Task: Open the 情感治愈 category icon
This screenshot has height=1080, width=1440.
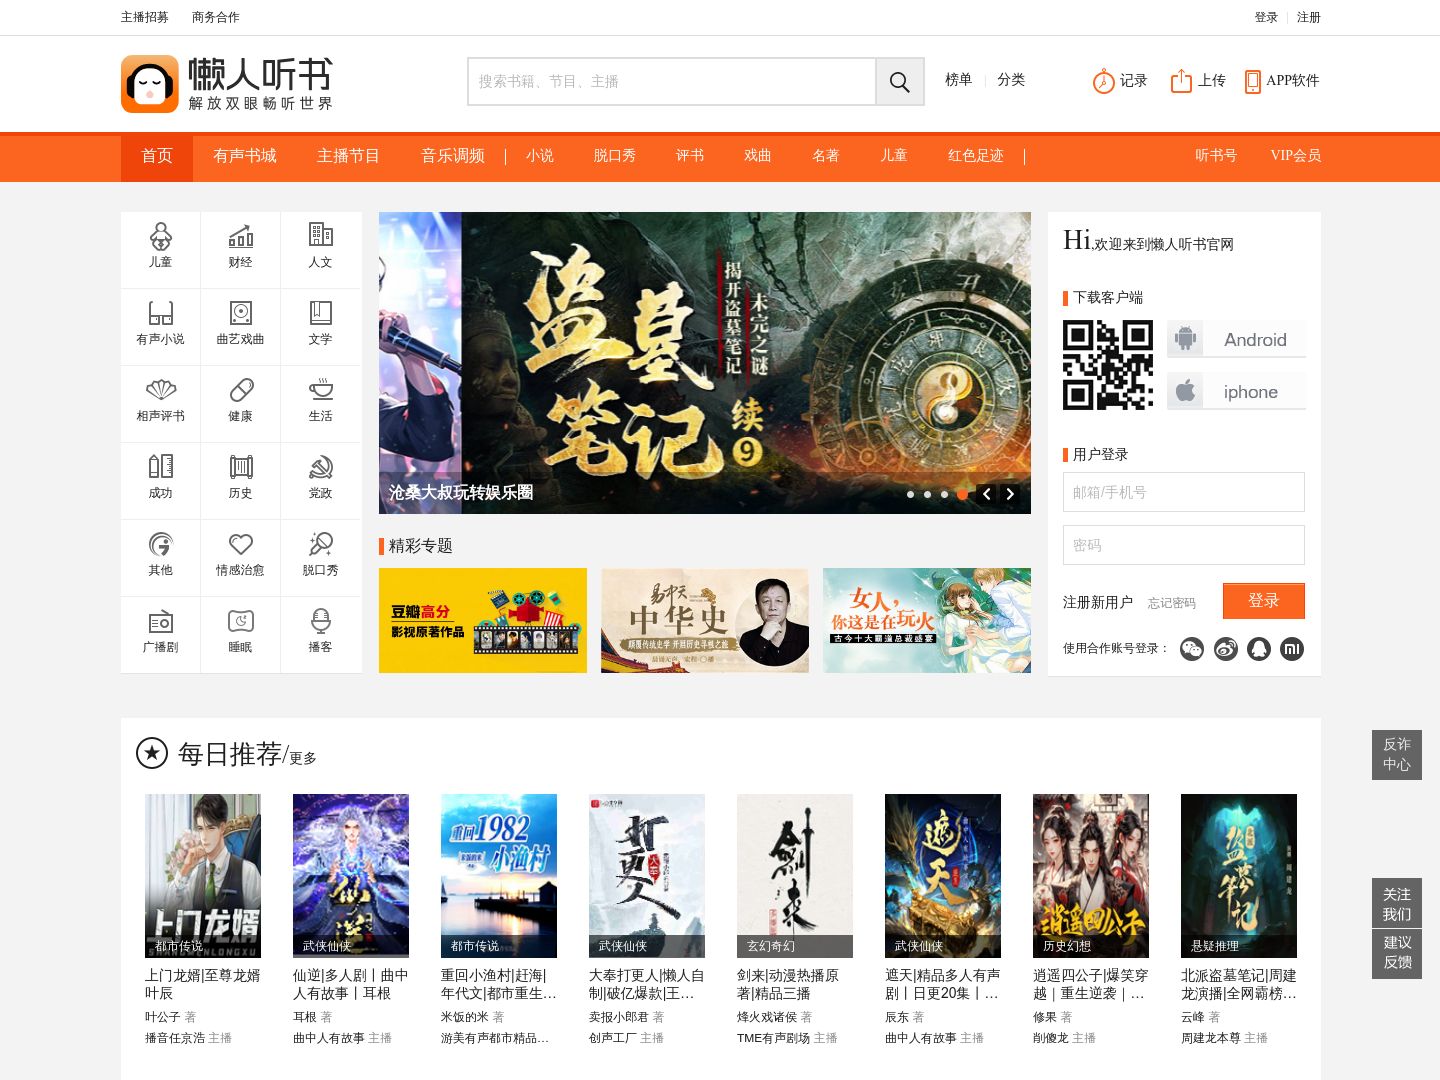Action: click(240, 544)
